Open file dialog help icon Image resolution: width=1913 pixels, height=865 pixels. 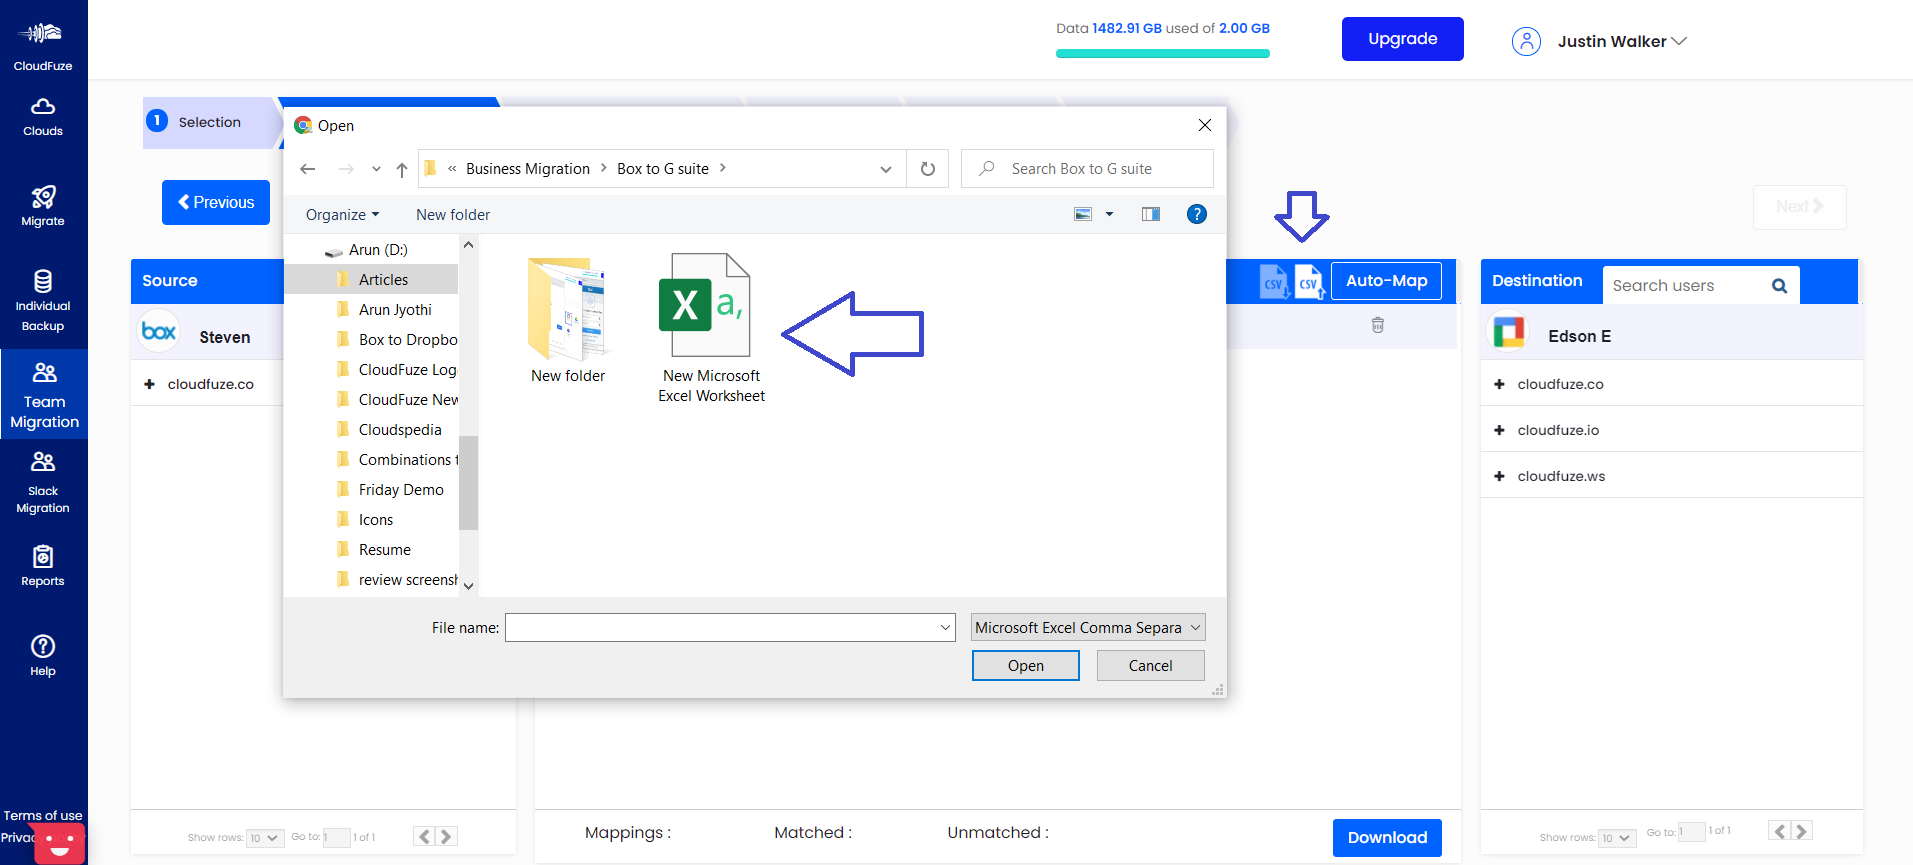click(x=1196, y=214)
